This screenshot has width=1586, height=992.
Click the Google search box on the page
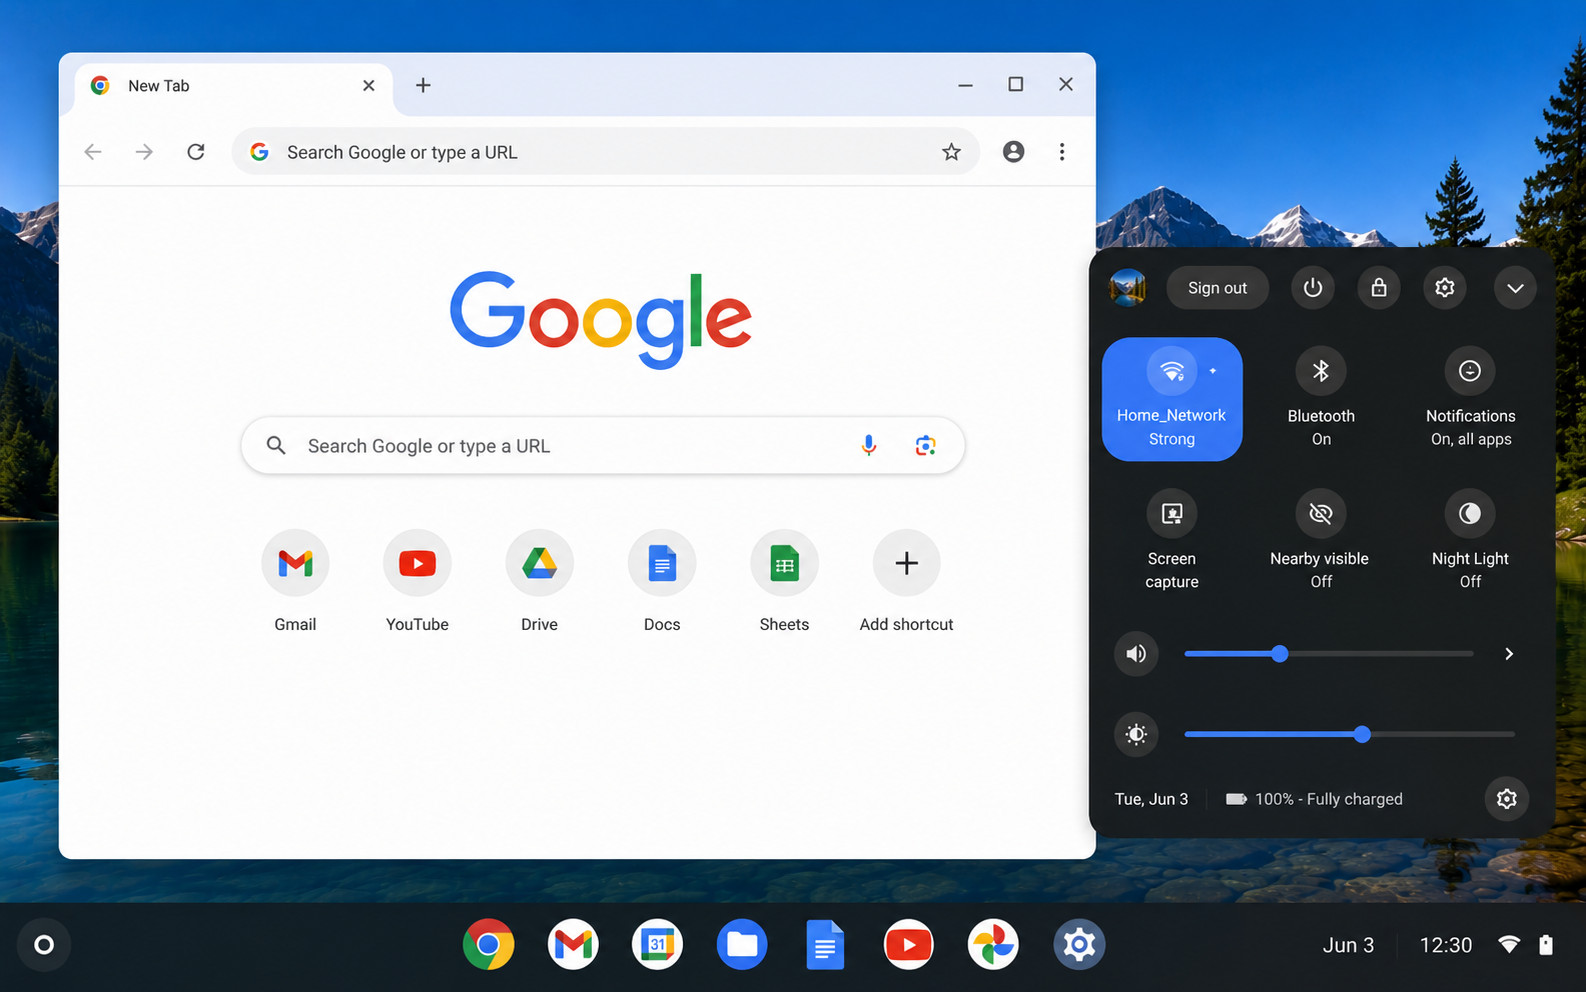point(602,446)
